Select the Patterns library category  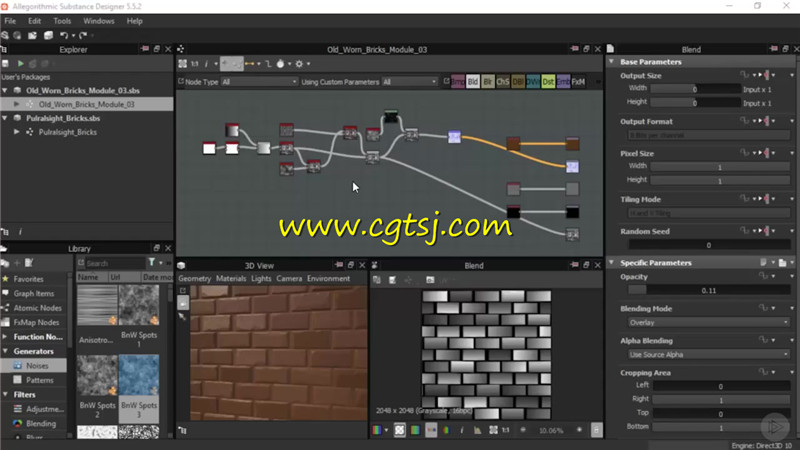(x=39, y=380)
